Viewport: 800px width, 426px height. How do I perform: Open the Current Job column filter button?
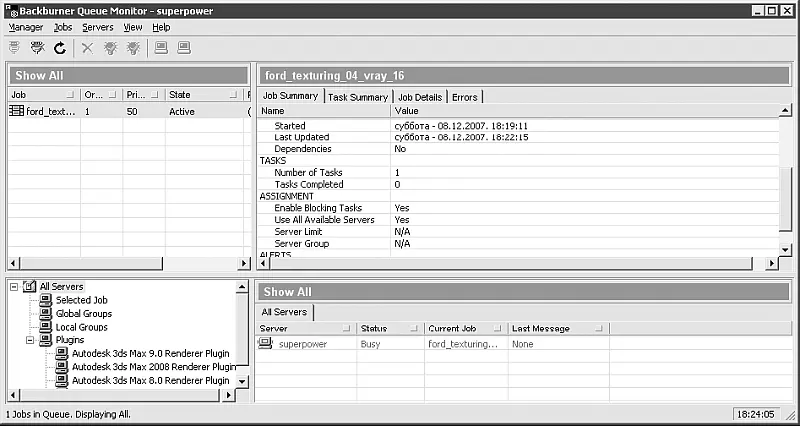(498, 329)
